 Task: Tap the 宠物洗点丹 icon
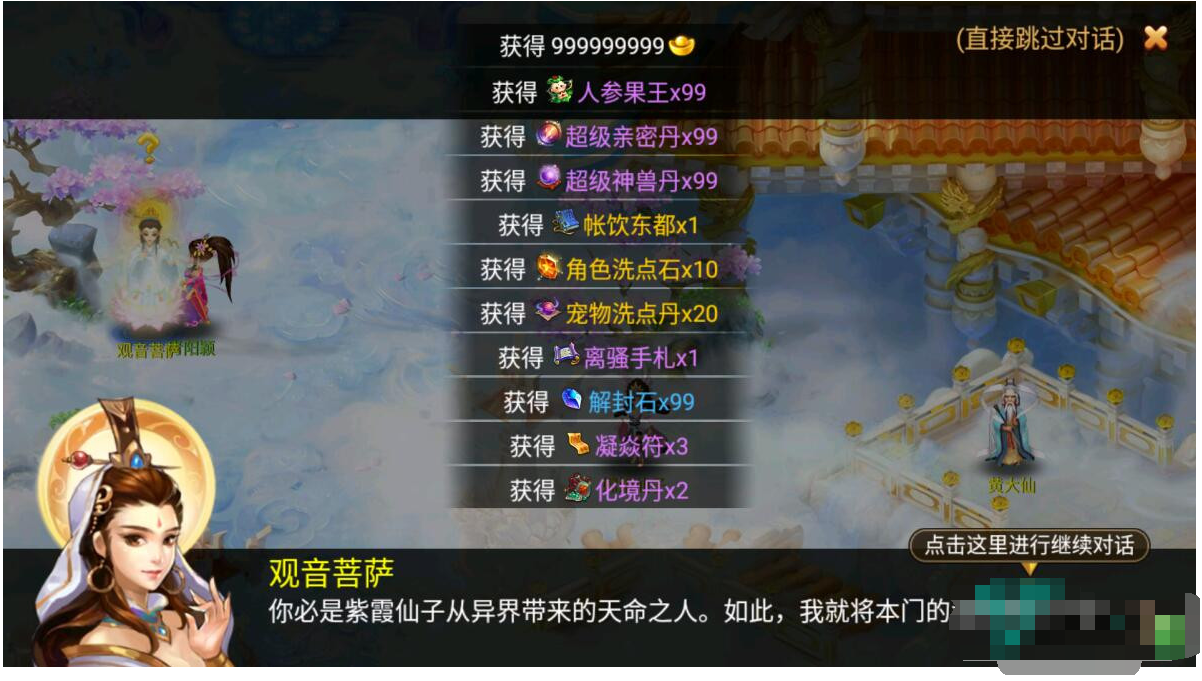point(549,312)
